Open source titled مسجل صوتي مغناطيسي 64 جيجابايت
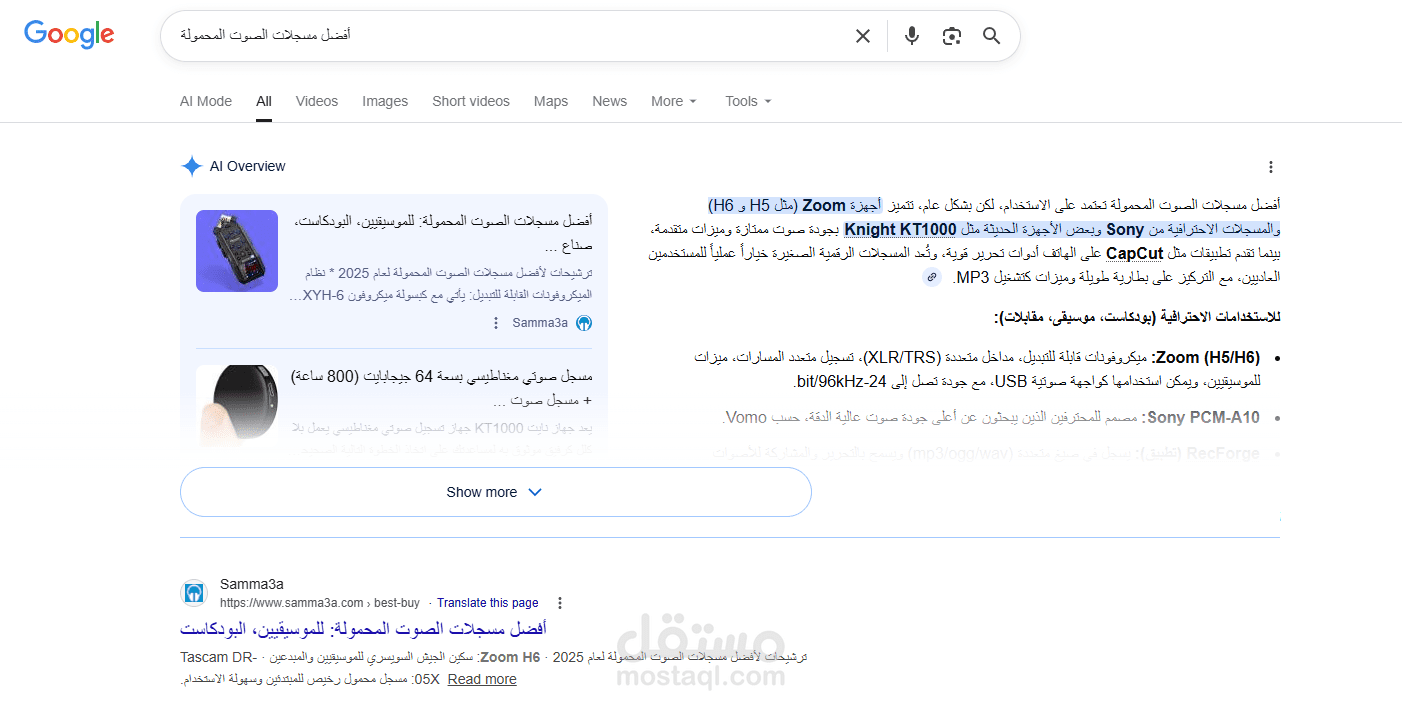1402x705 pixels. 442,388
